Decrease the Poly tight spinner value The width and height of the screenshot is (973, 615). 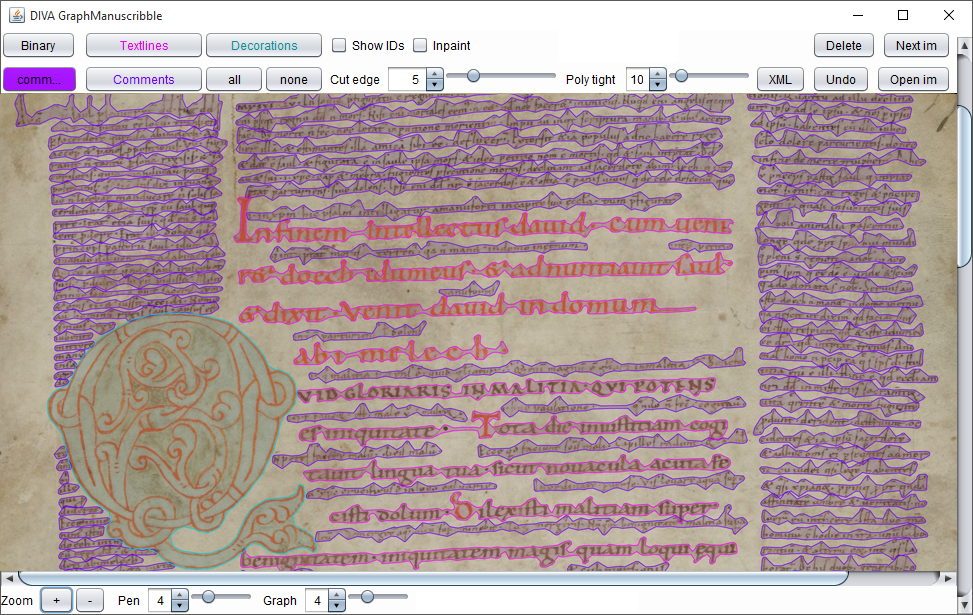(x=658, y=85)
